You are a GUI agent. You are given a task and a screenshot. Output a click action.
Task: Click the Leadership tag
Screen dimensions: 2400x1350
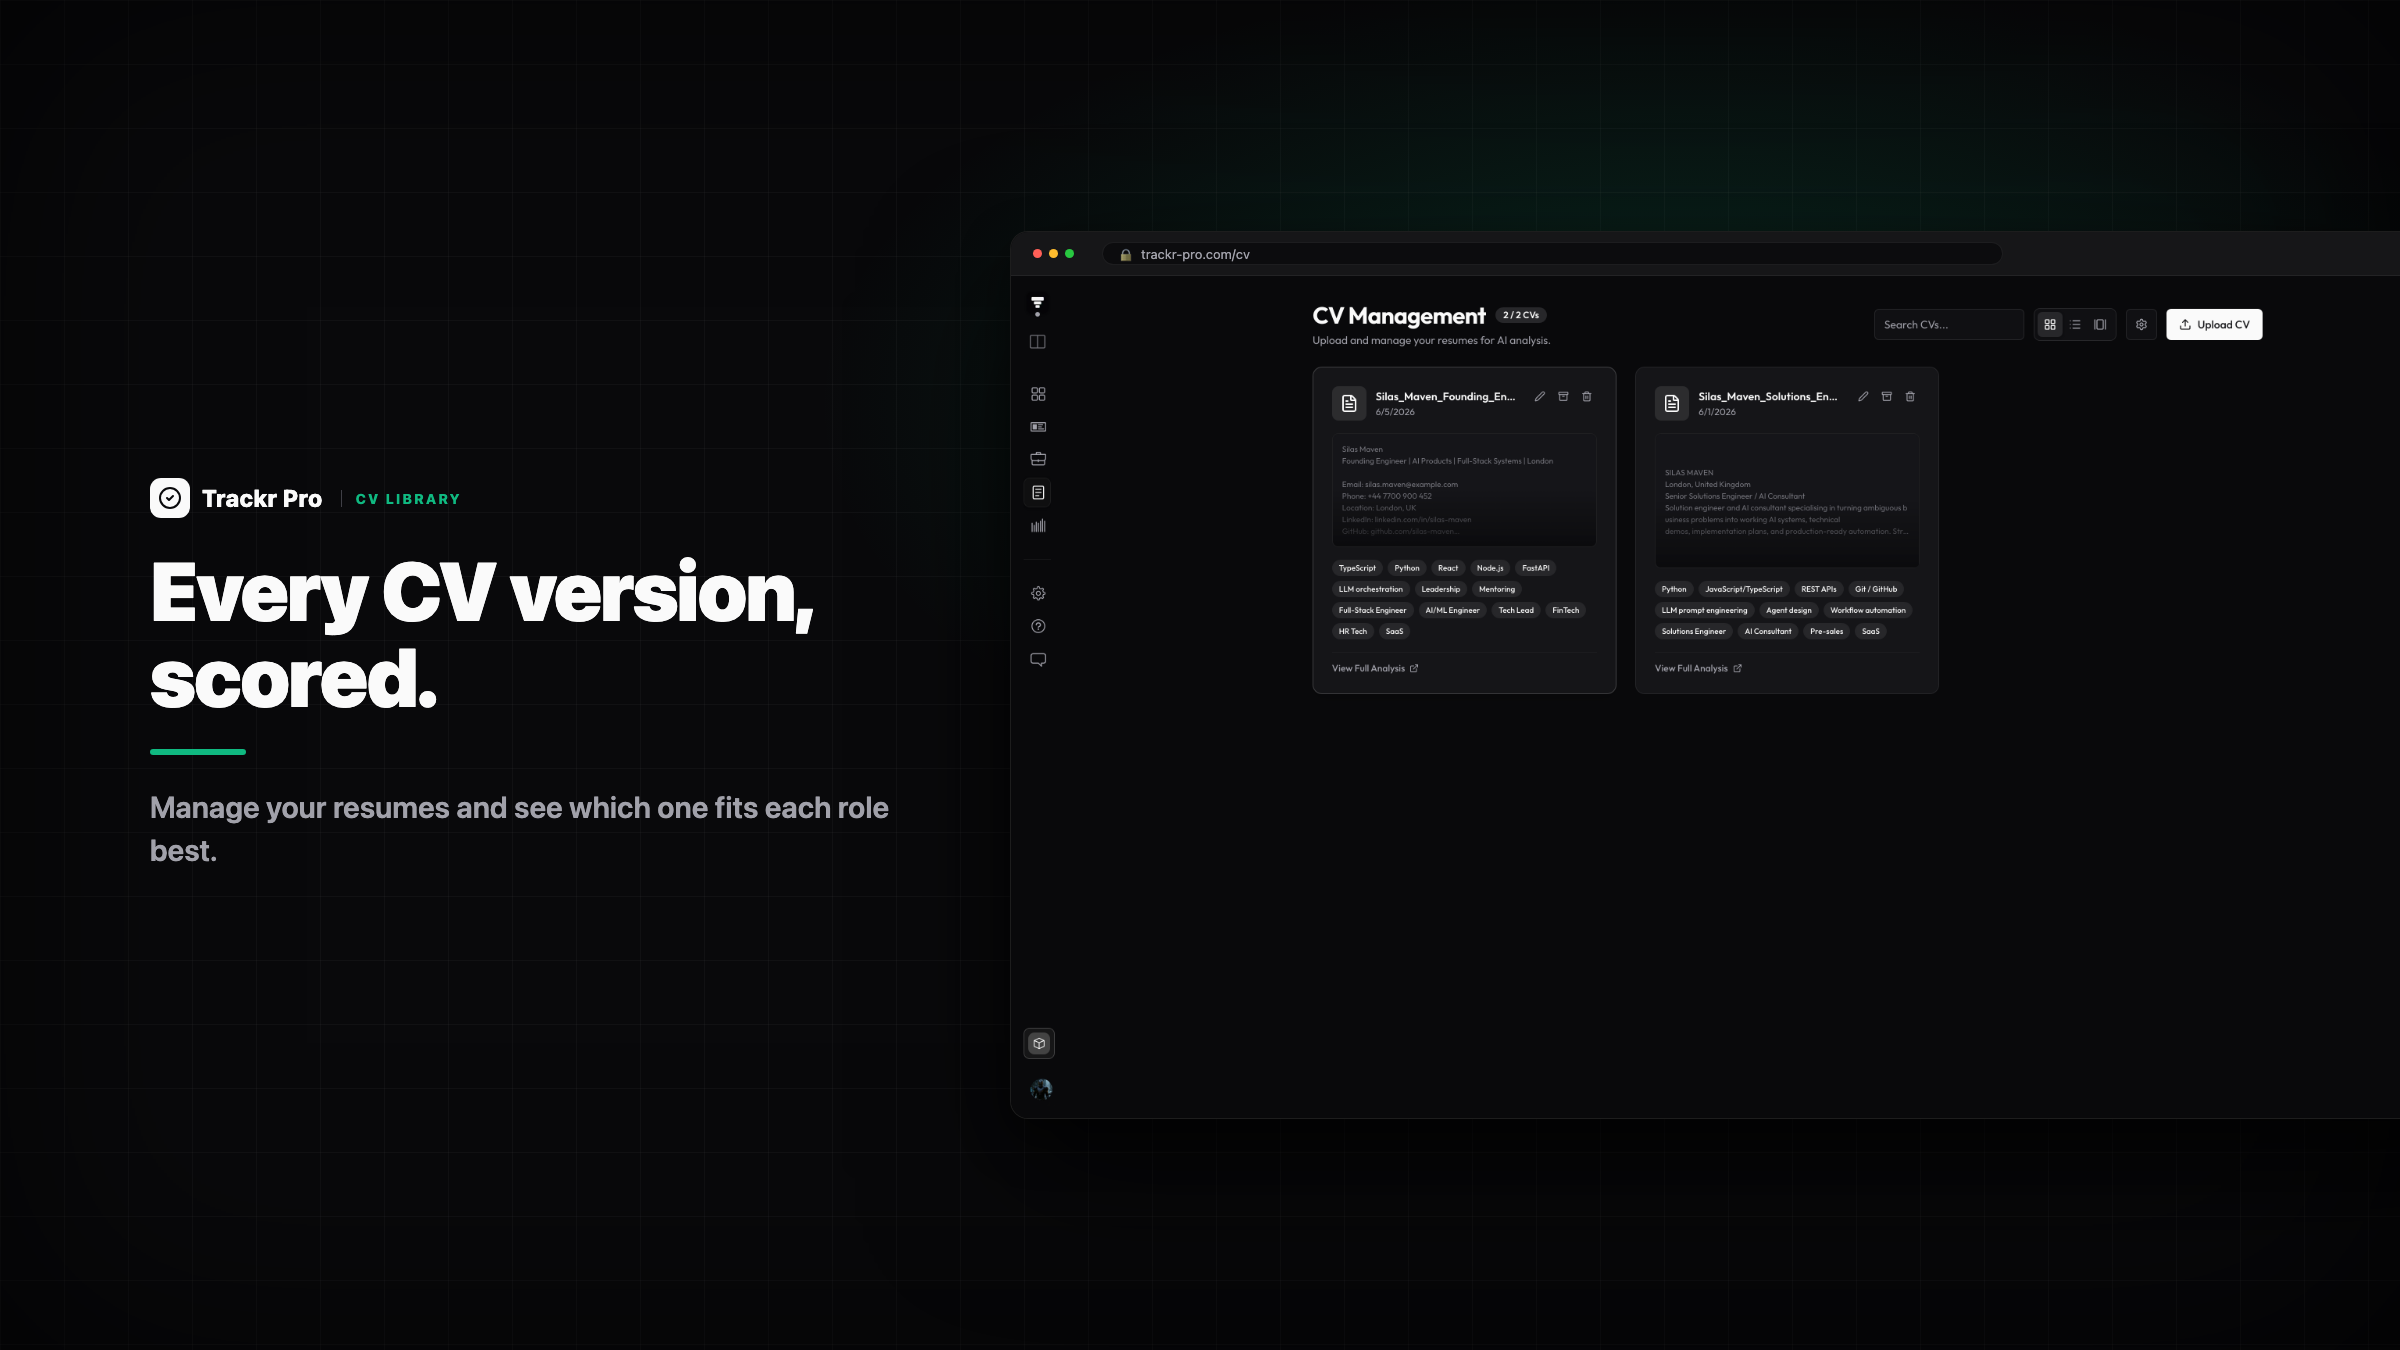[x=1441, y=589]
